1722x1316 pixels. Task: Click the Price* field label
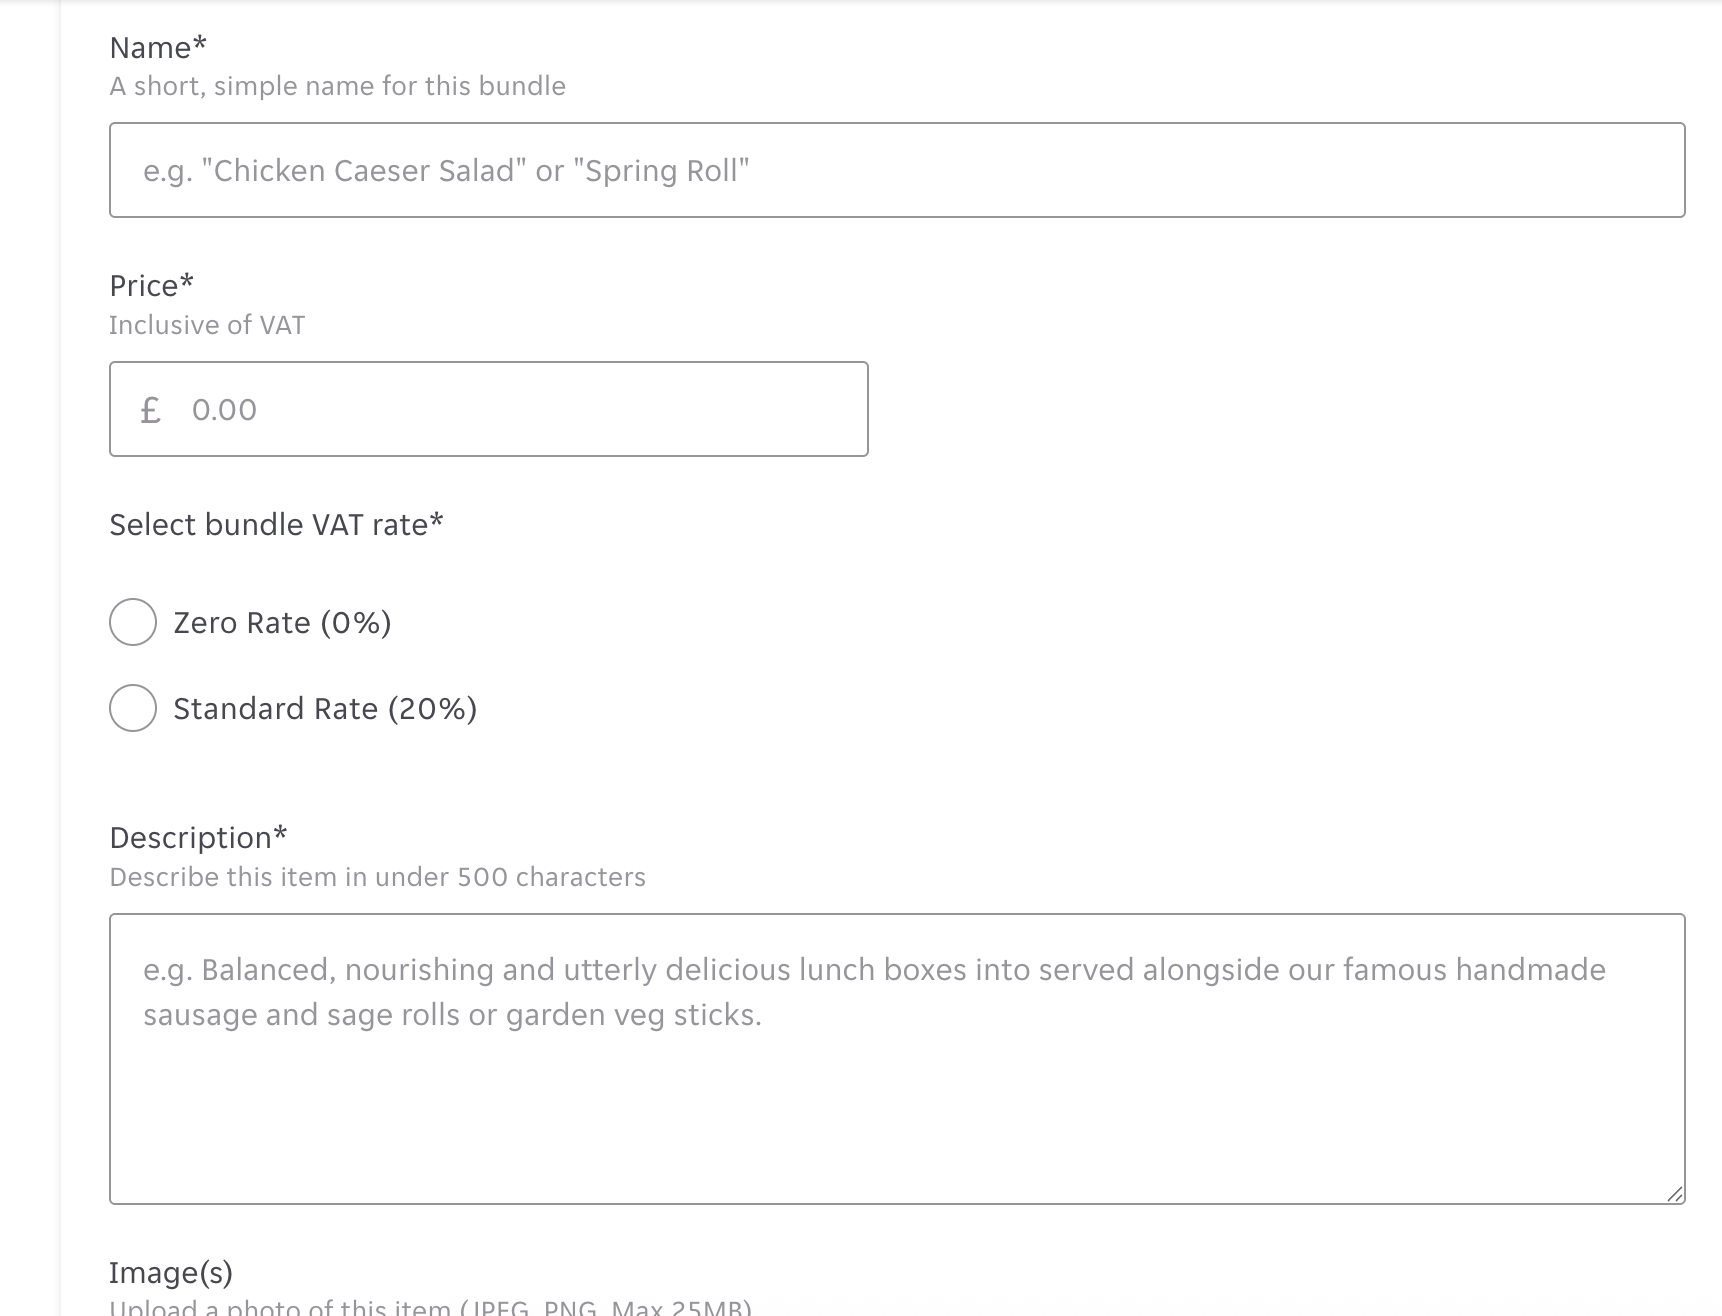coord(151,285)
